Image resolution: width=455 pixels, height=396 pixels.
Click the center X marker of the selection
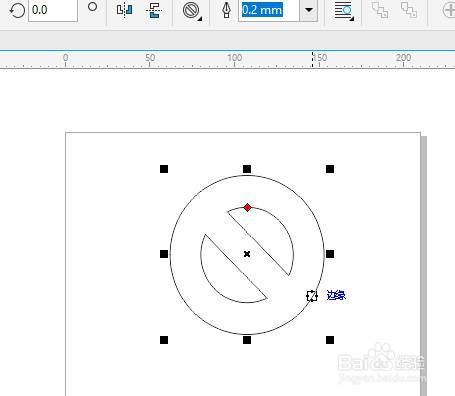(x=247, y=254)
